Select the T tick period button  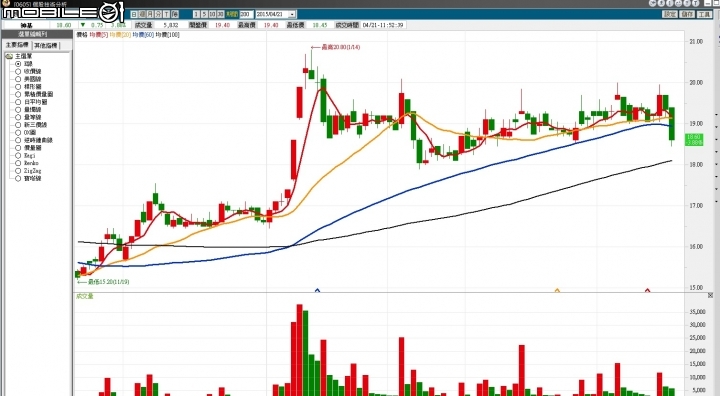(x=166, y=14)
